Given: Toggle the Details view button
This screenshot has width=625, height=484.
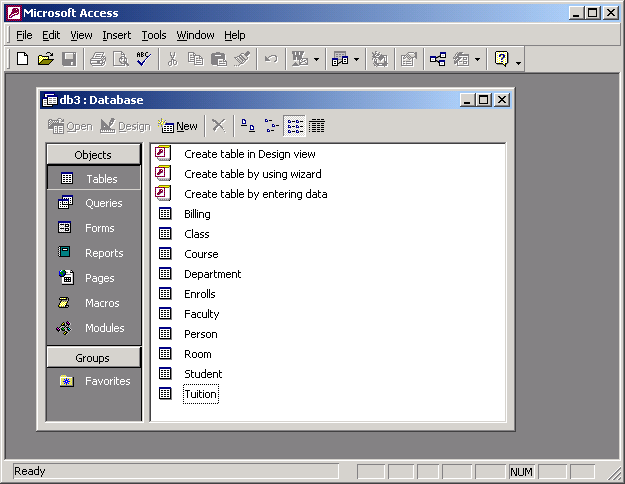Looking at the screenshot, I should pos(317,126).
